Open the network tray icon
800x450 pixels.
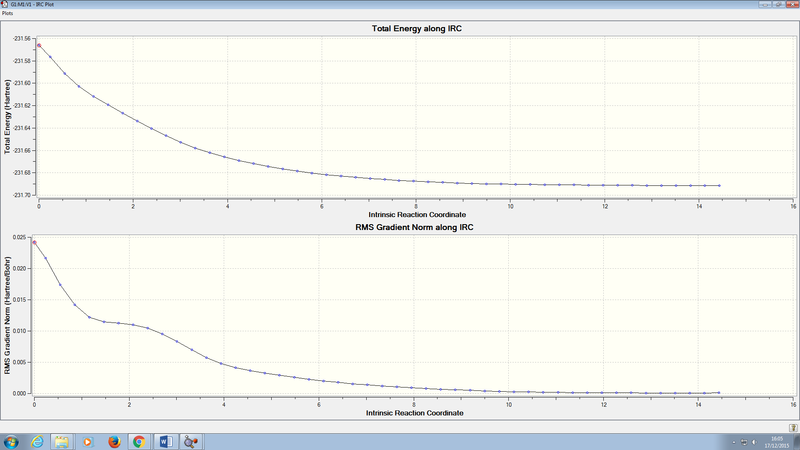click(x=744, y=442)
